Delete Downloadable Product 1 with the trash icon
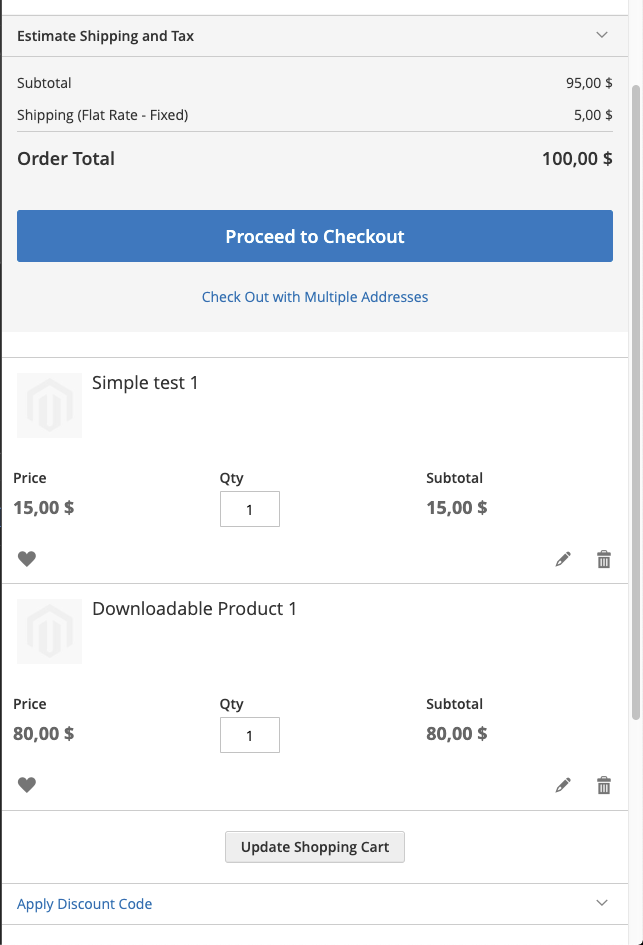This screenshot has width=643, height=945. click(604, 785)
